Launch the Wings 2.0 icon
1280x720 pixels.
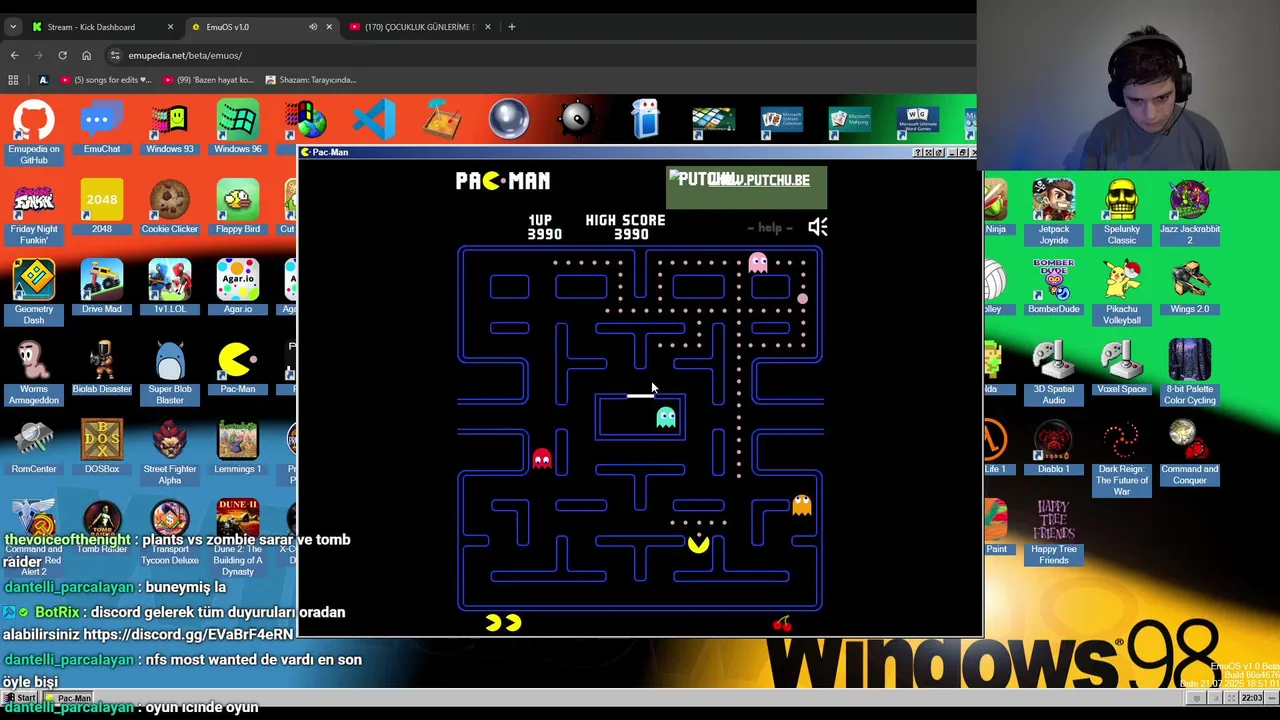pyautogui.click(x=1190, y=288)
